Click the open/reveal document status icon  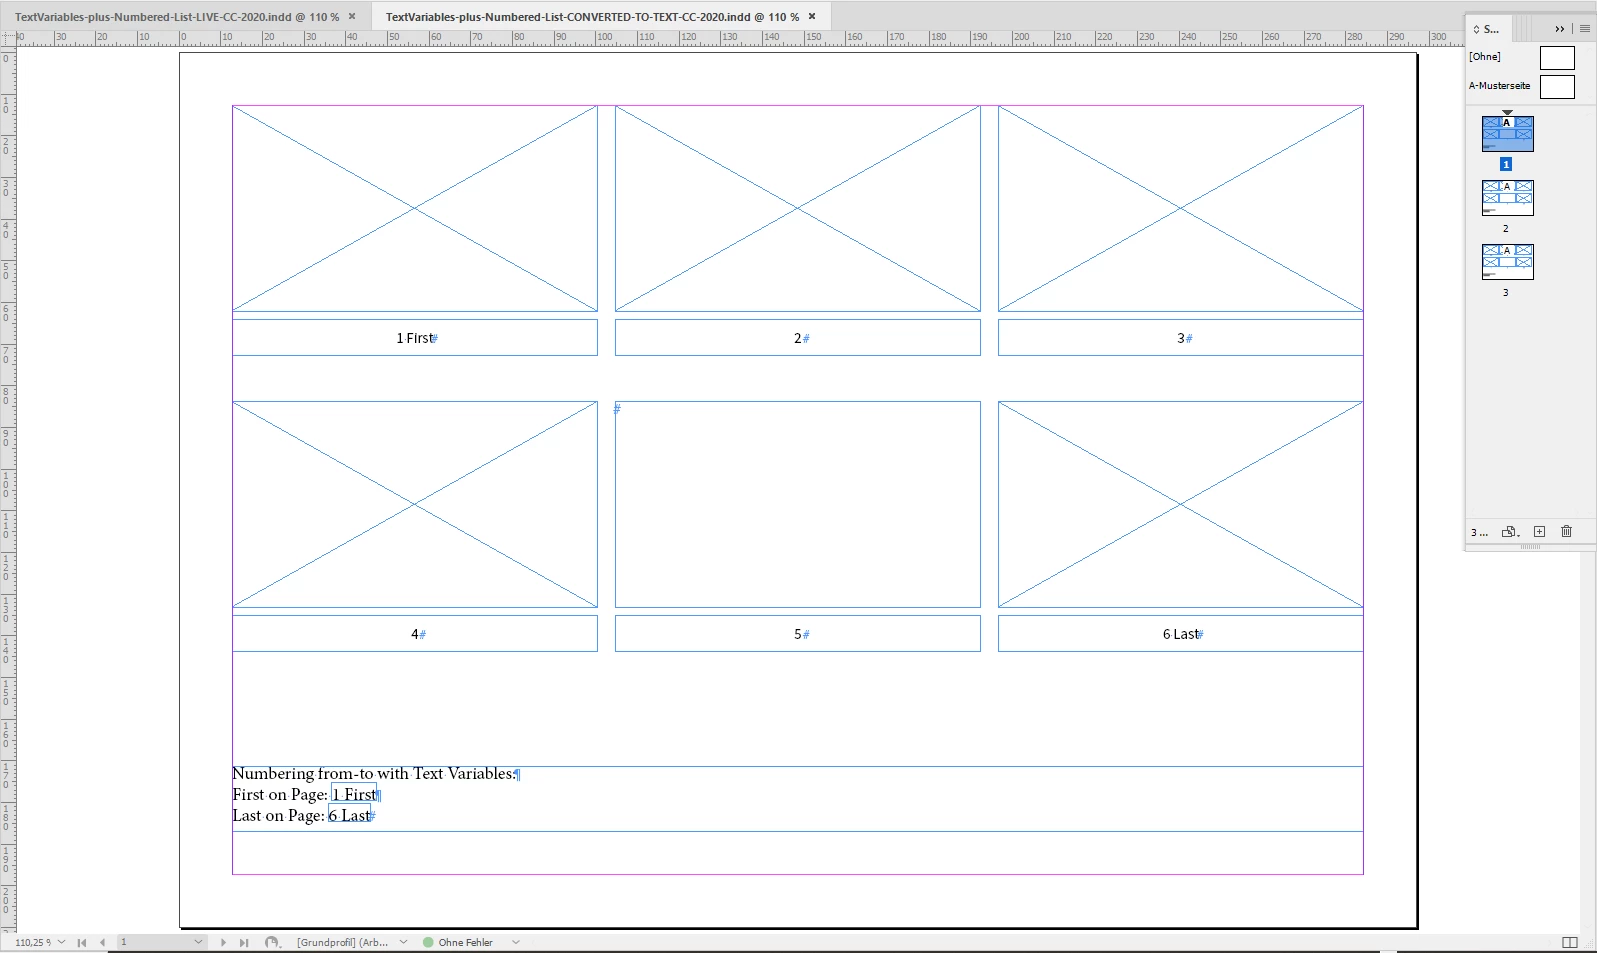pos(272,942)
